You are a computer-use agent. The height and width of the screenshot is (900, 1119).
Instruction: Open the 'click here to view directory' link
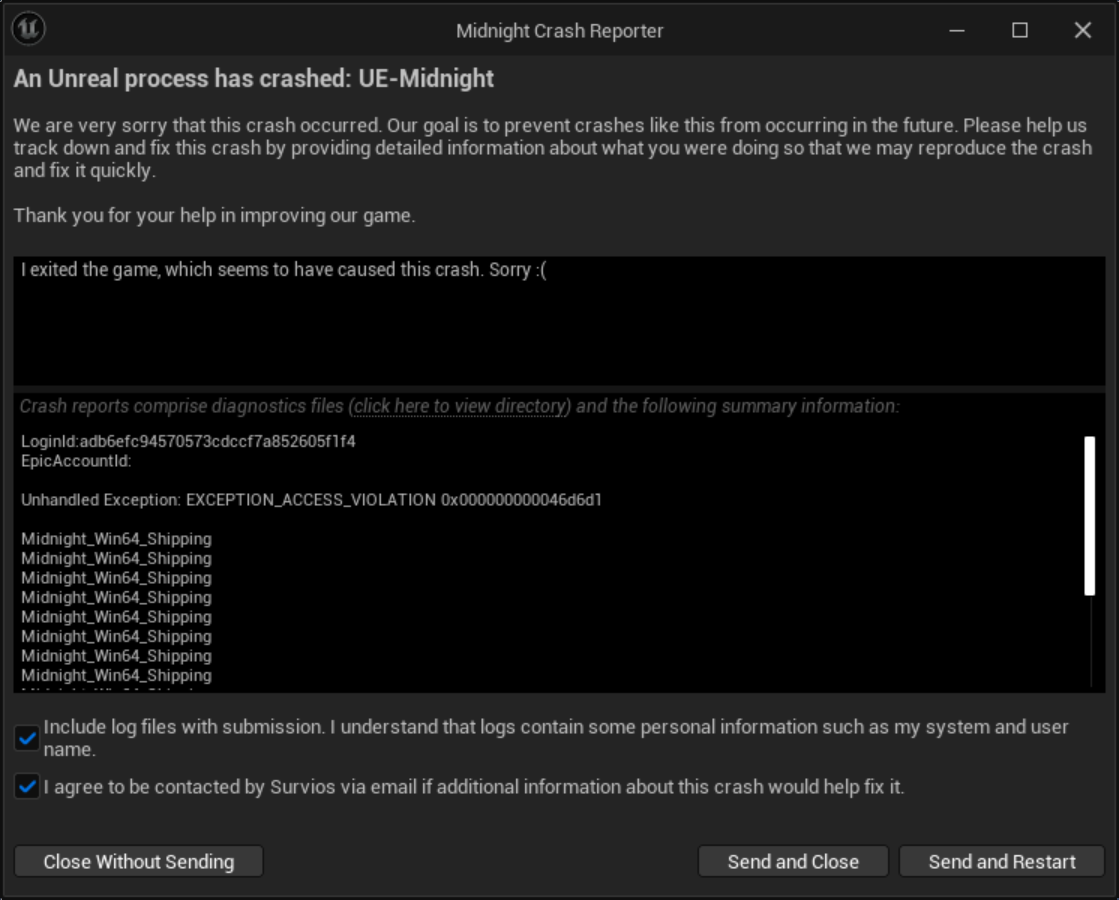point(461,406)
